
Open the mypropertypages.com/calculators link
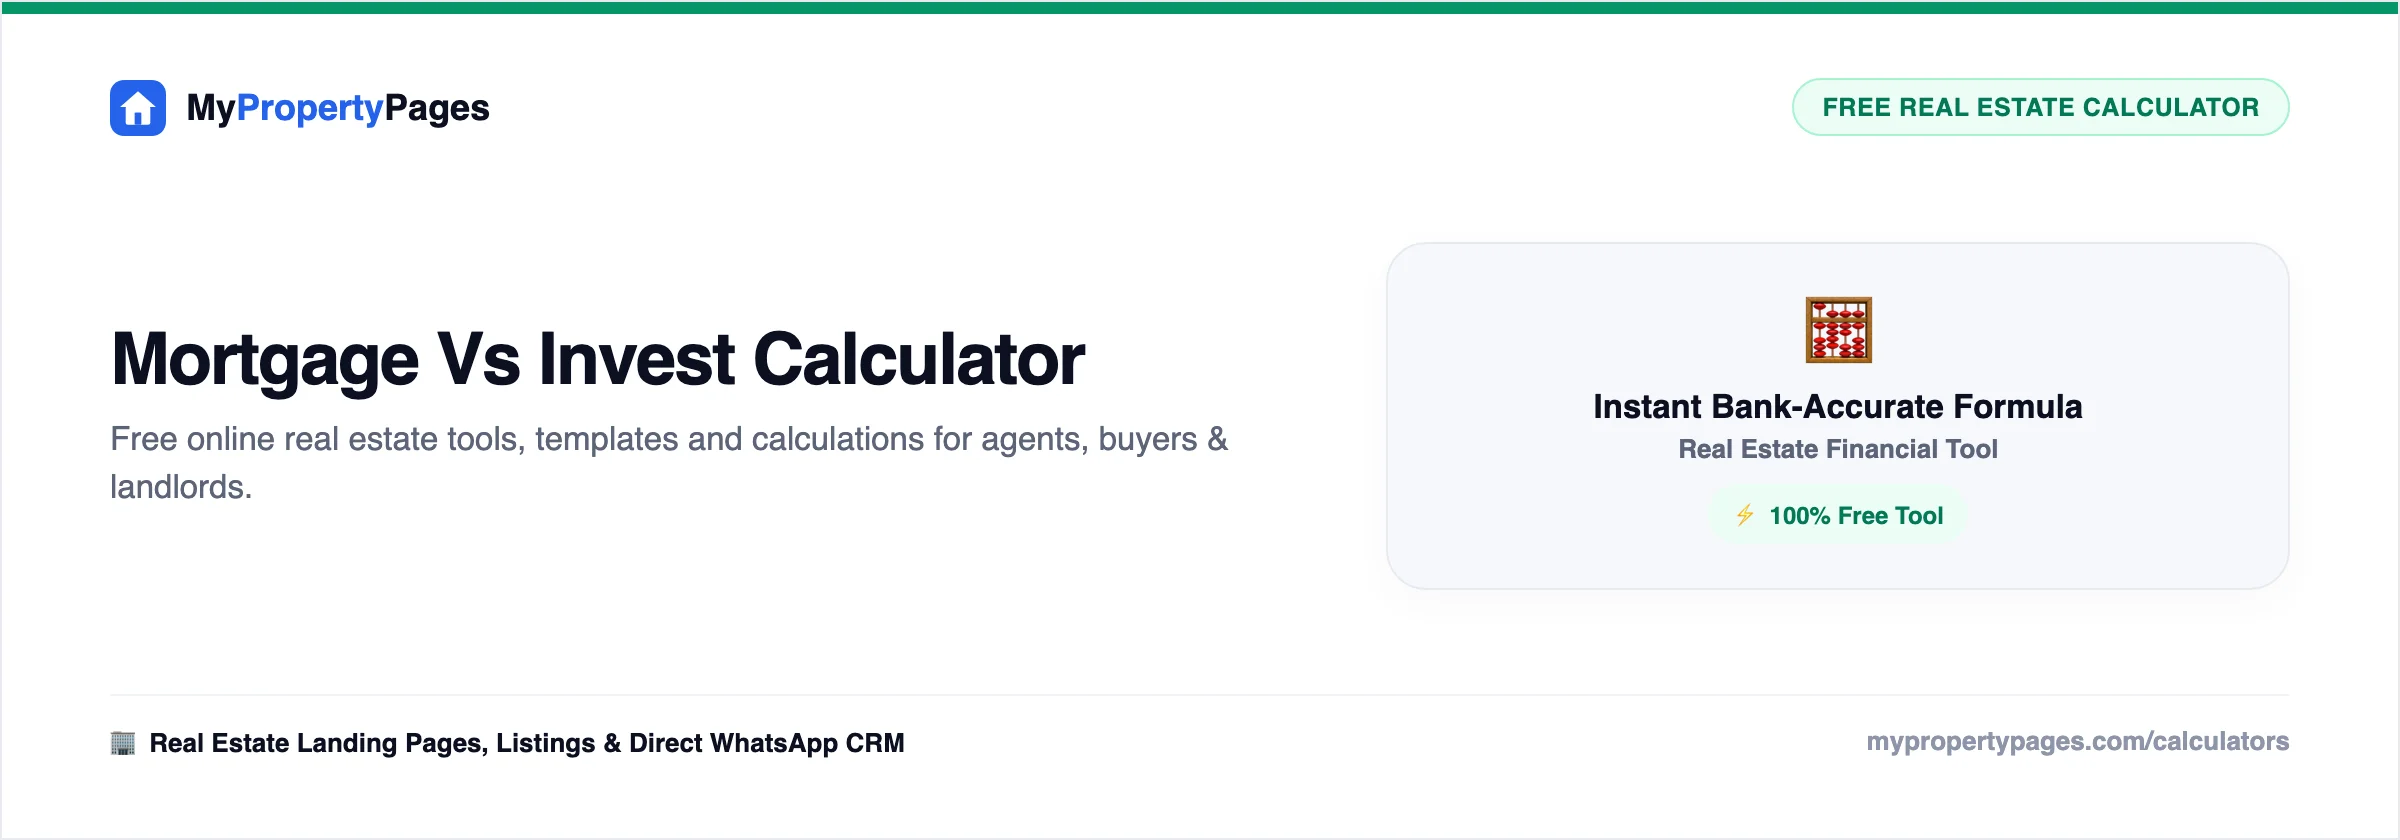pyautogui.click(x=2078, y=742)
